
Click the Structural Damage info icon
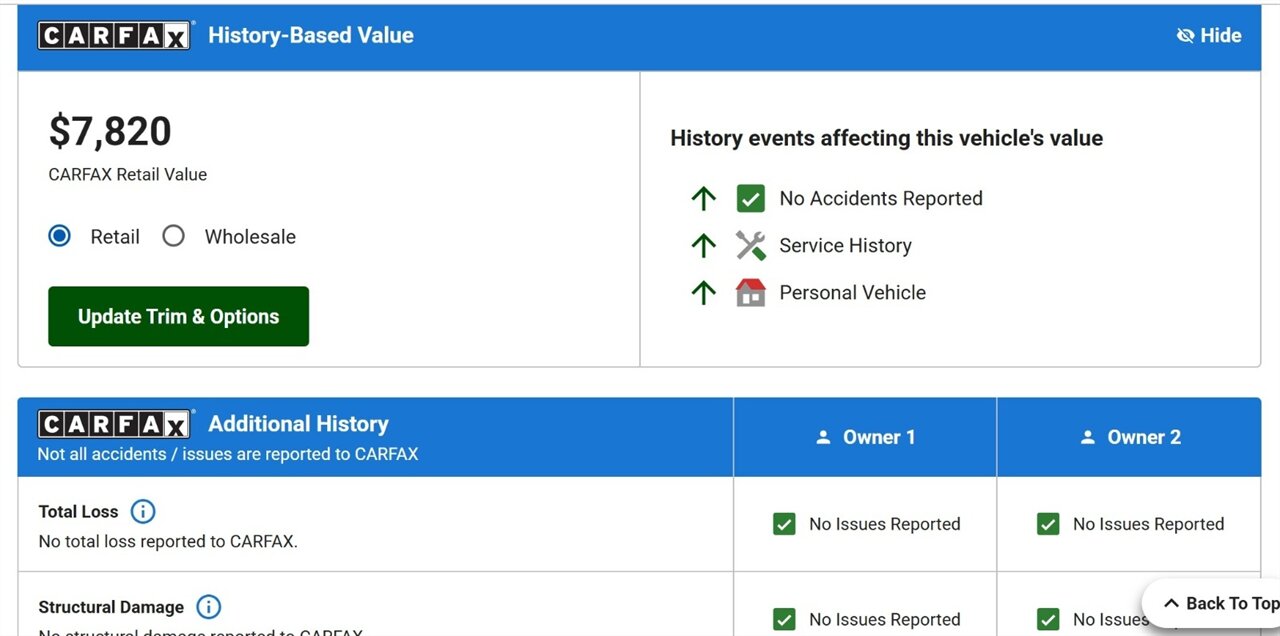click(208, 607)
